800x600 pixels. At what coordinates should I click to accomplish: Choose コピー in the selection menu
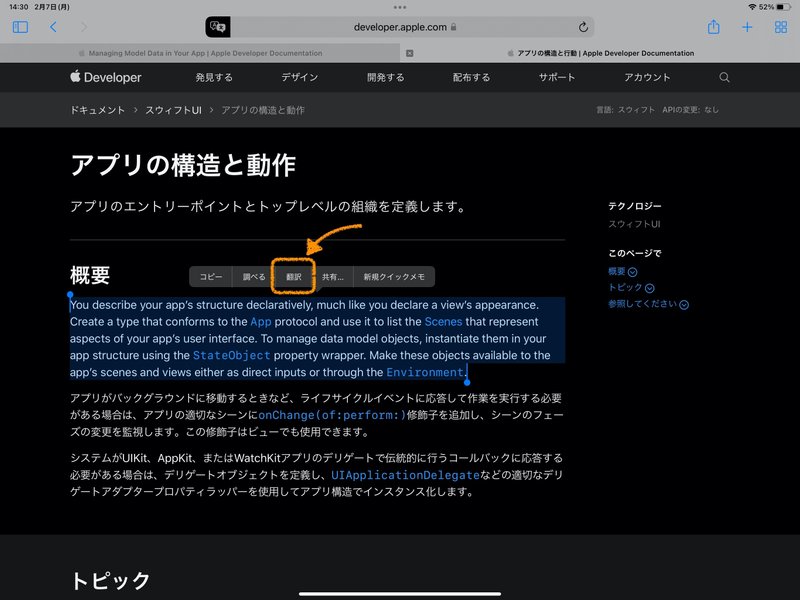pos(211,277)
